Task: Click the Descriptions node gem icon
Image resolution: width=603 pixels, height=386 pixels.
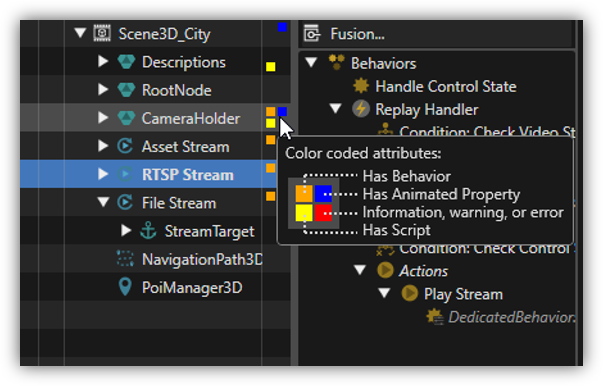Action: (x=126, y=62)
